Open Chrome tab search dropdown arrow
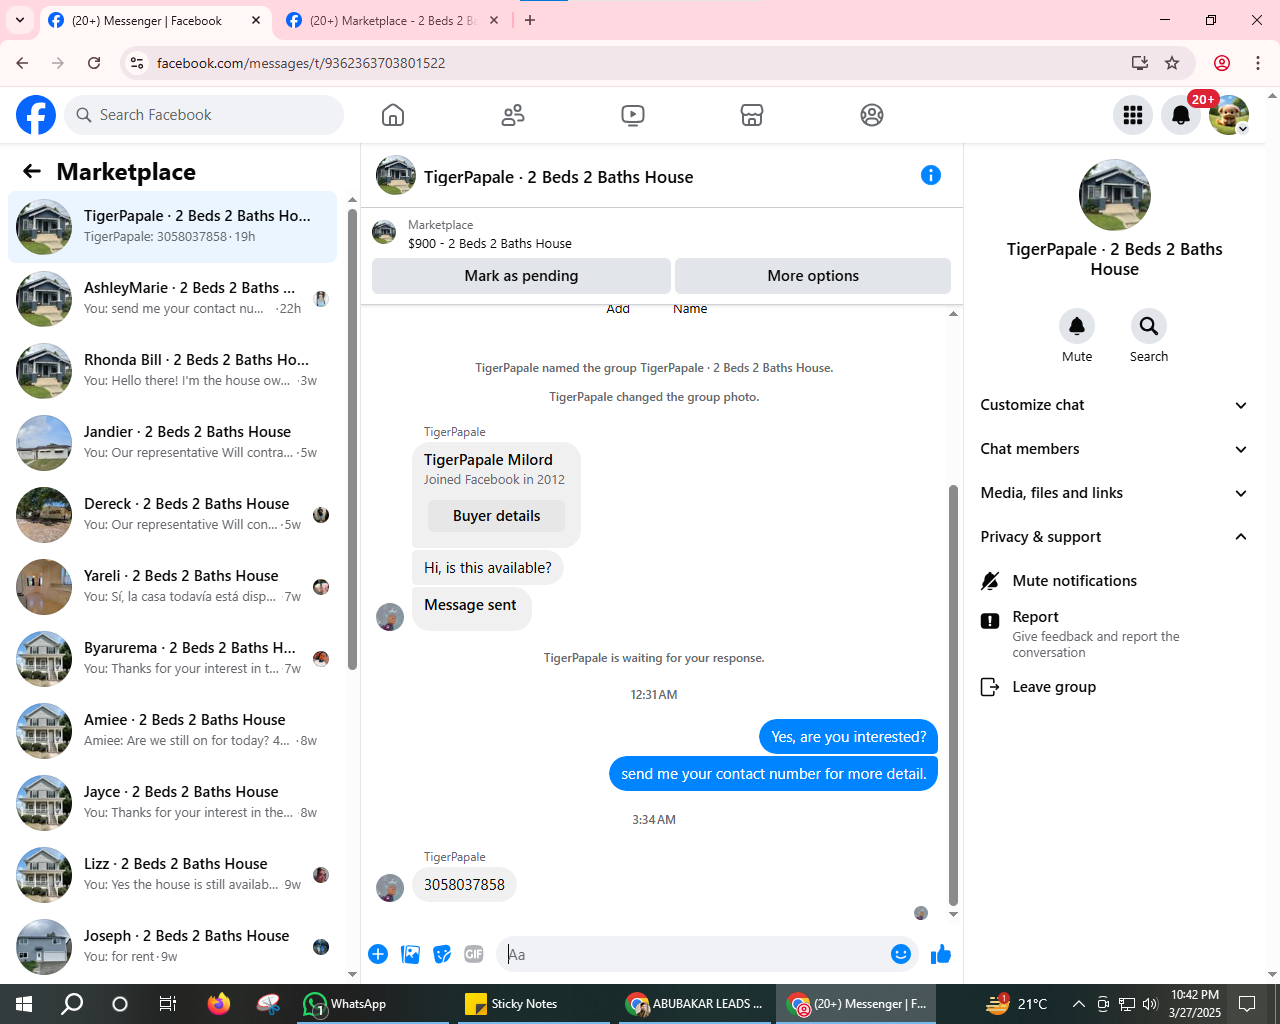This screenshot has height=1024, width=1280. click(x=19, y=20)
